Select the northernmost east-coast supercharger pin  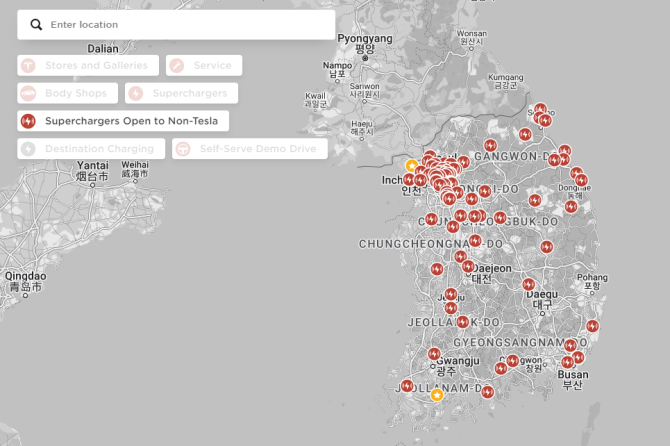point(539,110)
